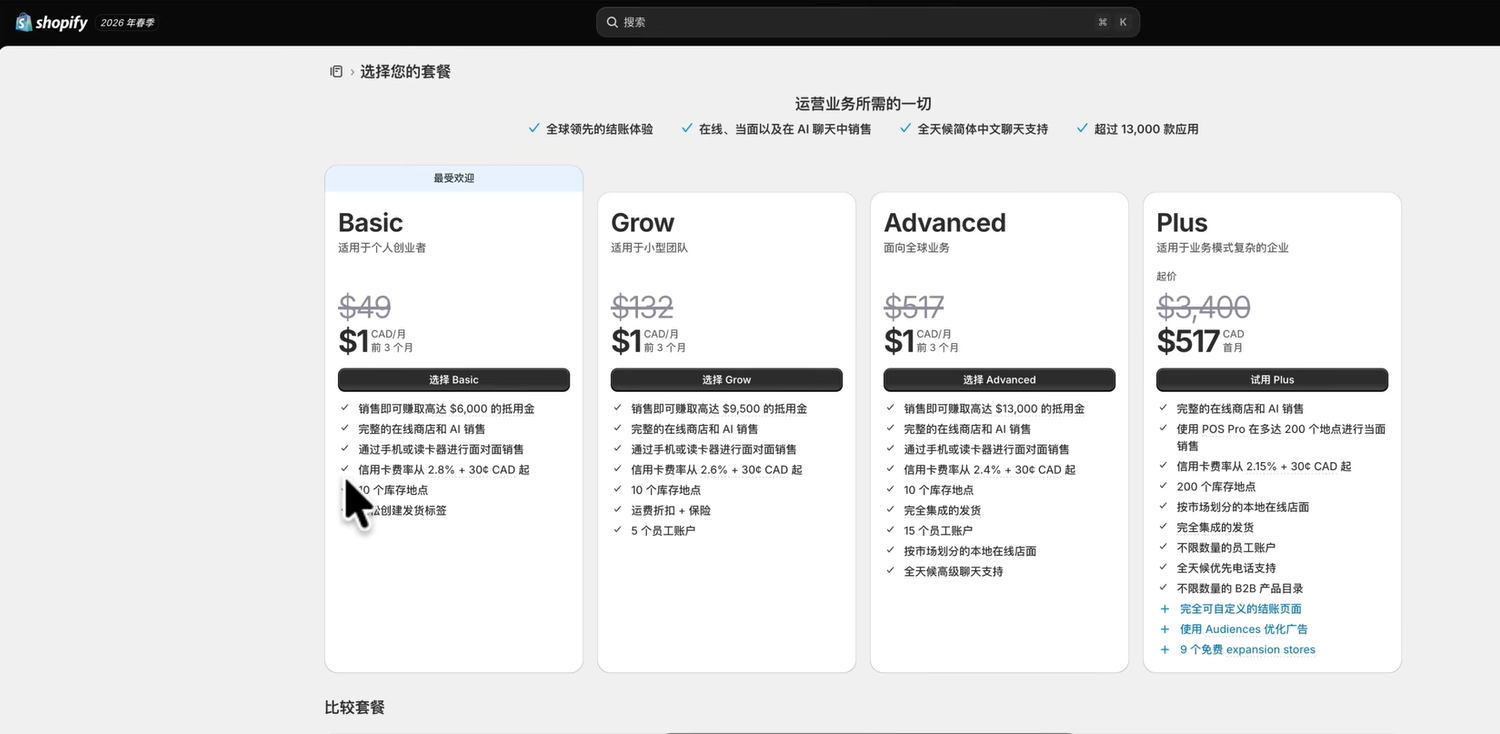Click 信用卡费率从 2.8% + 30¢ CAD 起

[444, 470]
